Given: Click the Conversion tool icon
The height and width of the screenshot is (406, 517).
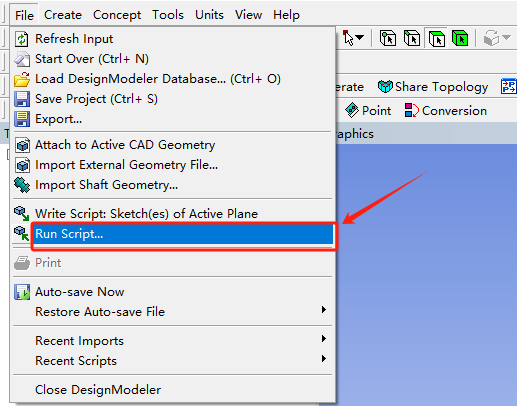Looking at the screenshot, I should (411, 110).
